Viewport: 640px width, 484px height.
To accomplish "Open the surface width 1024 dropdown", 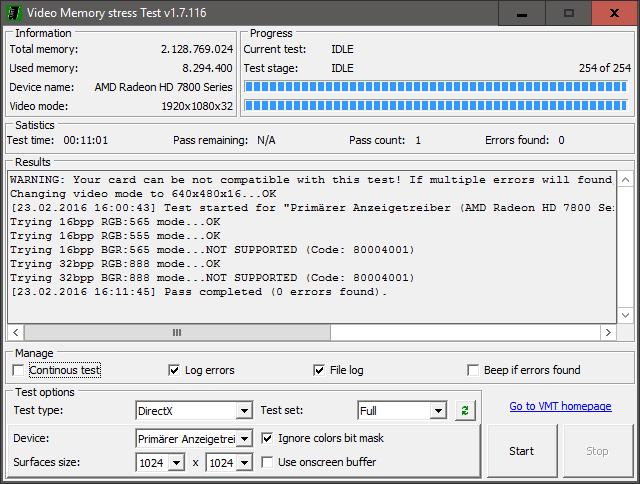I will (x=176, y=463).
